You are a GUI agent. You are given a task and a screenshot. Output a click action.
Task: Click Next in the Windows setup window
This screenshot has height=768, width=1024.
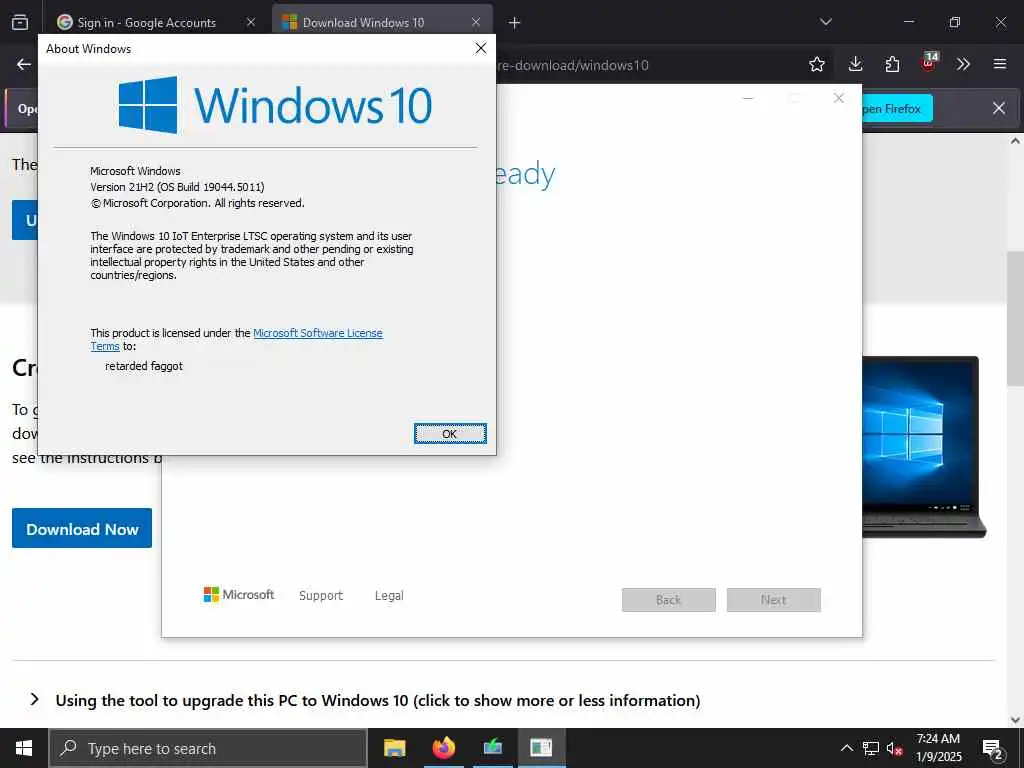[x=774, y=600]
